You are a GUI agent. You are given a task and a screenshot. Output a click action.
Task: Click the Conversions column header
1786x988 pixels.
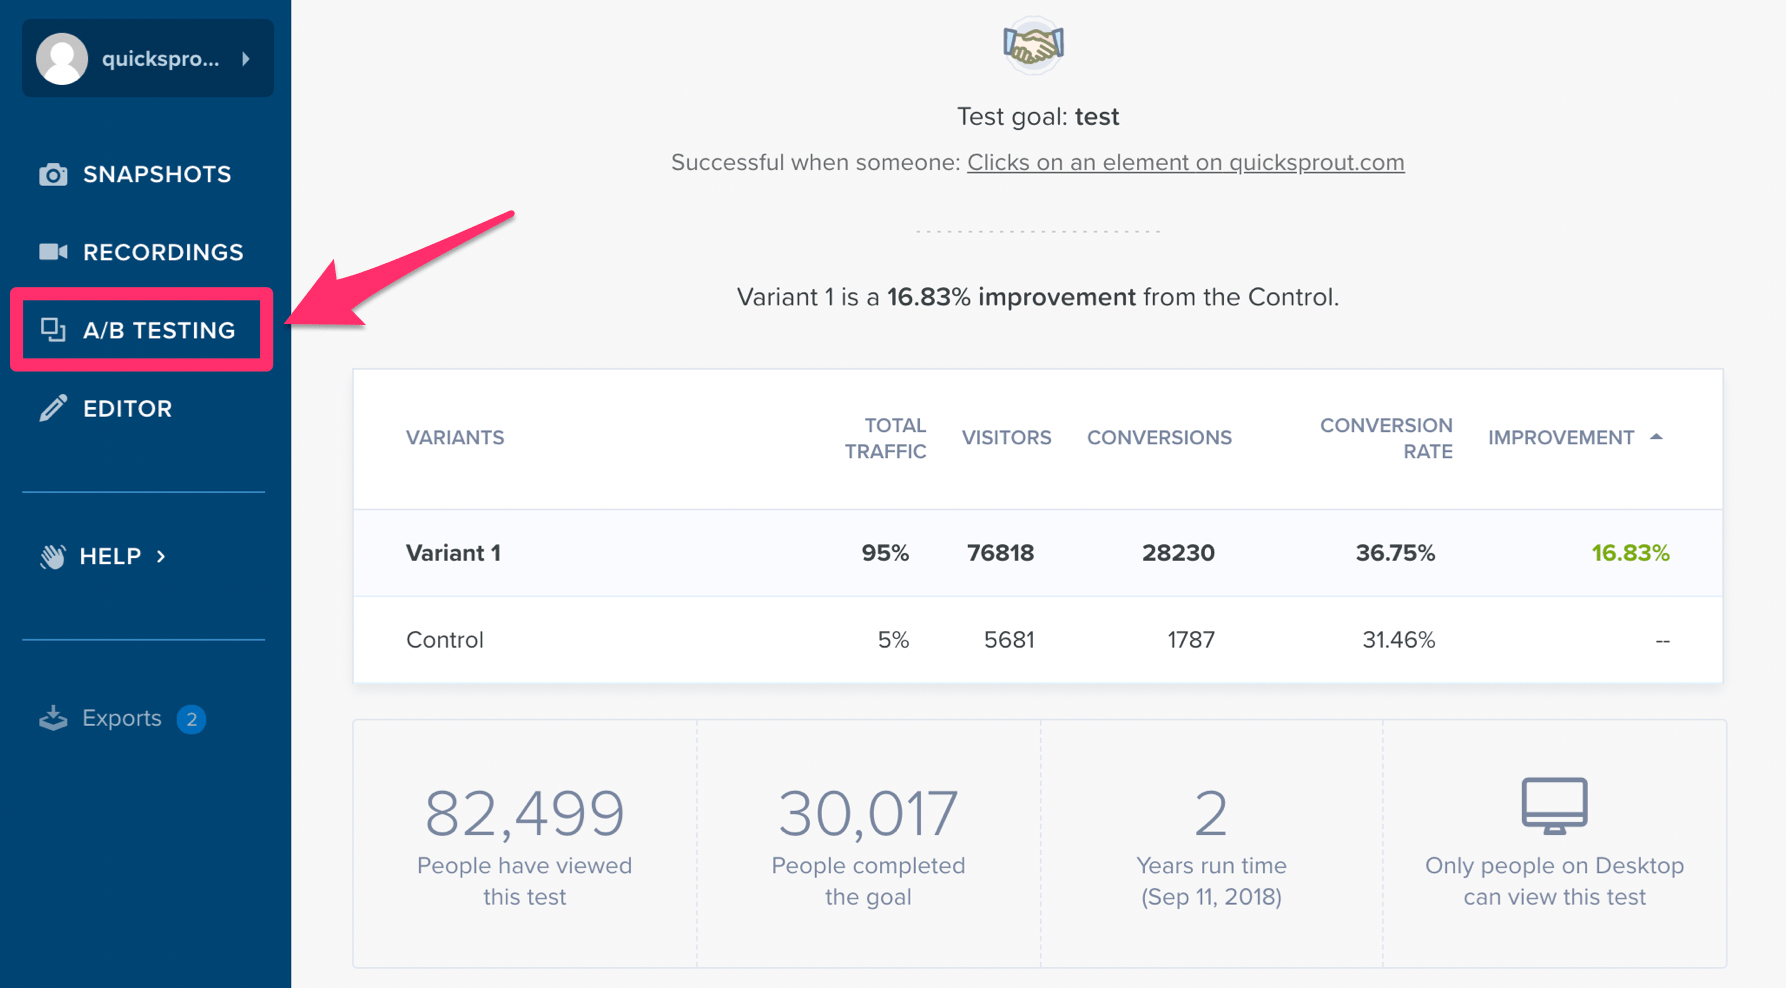tap(1159, 437)
